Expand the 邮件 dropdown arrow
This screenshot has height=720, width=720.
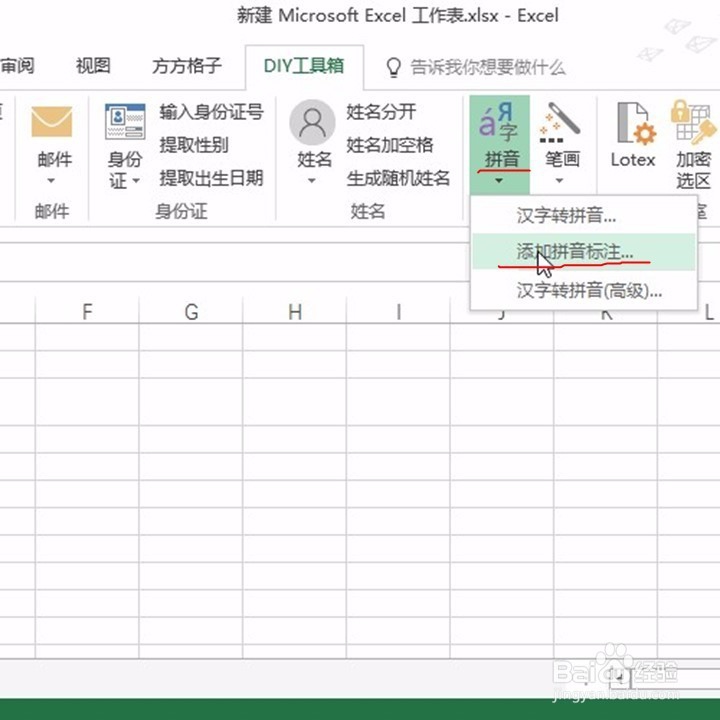51,180
